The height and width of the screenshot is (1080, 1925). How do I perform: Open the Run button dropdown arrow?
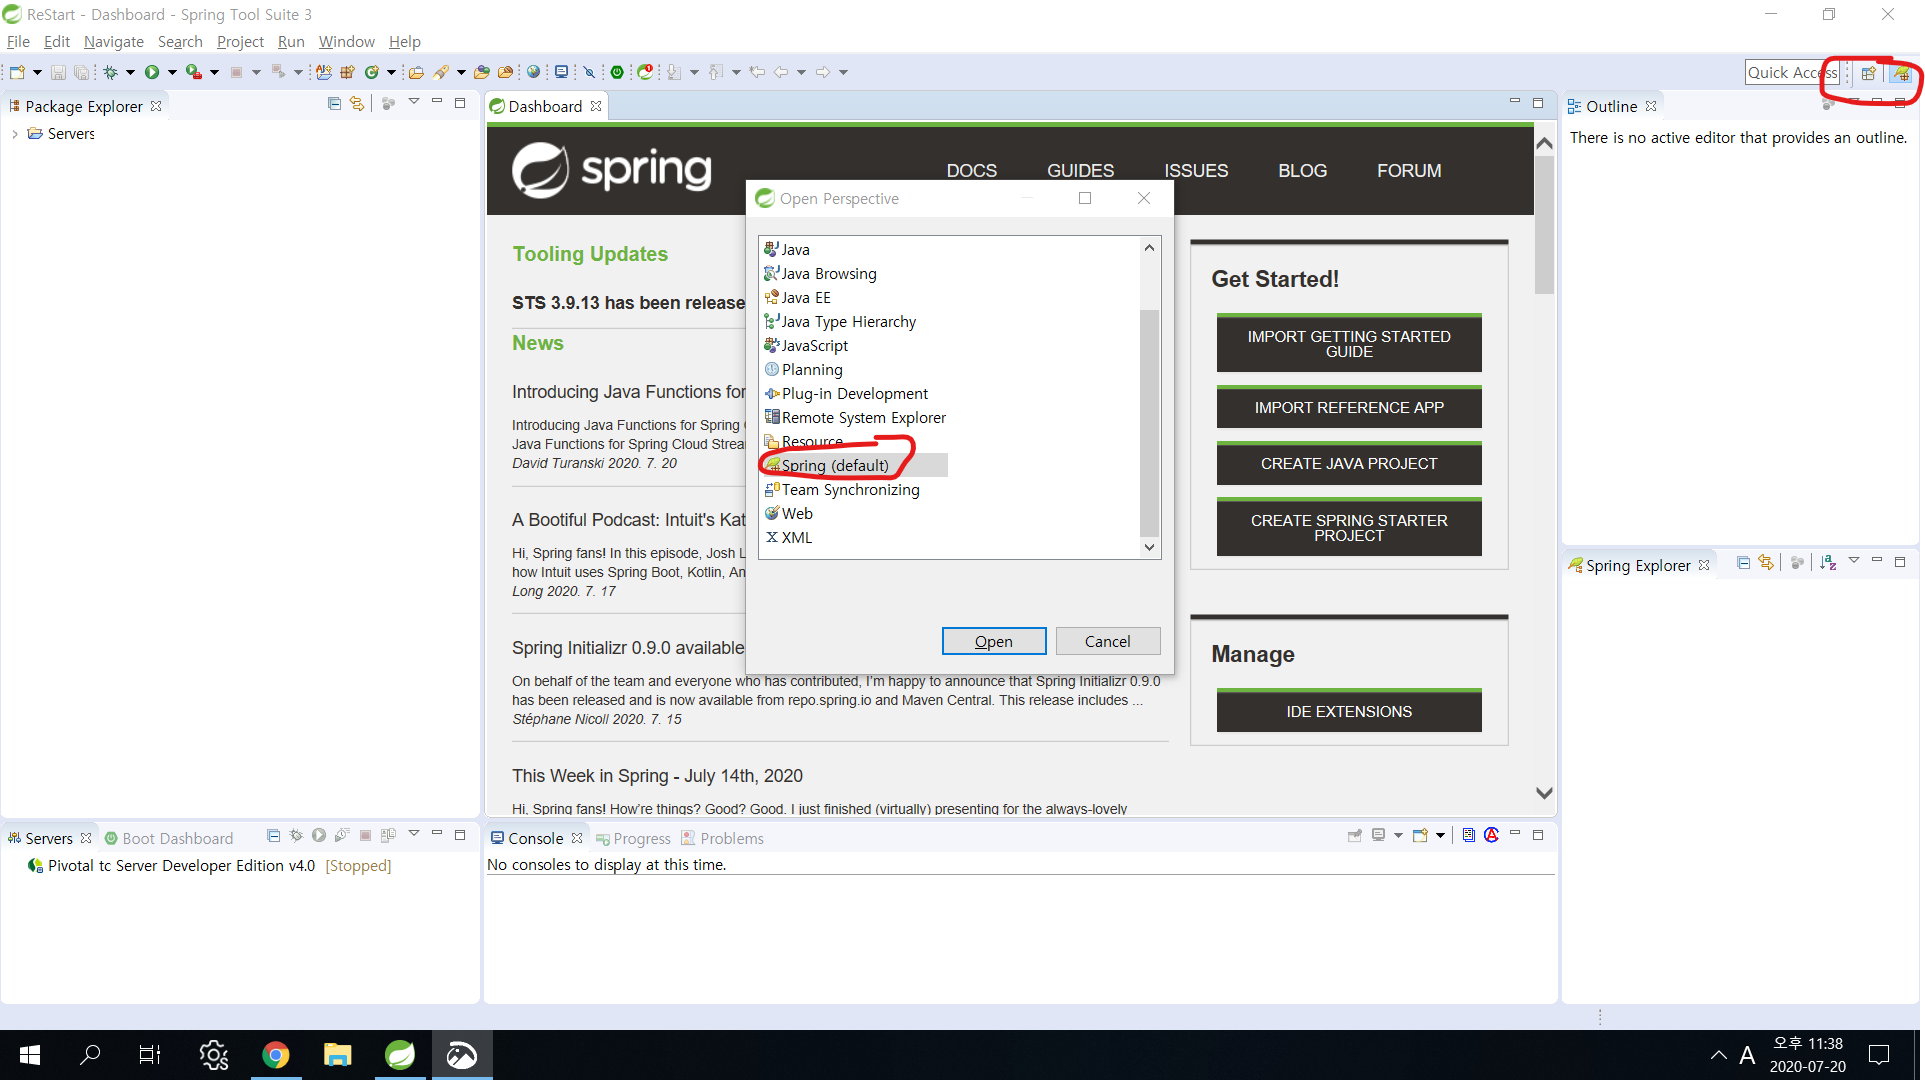point(172,72)
